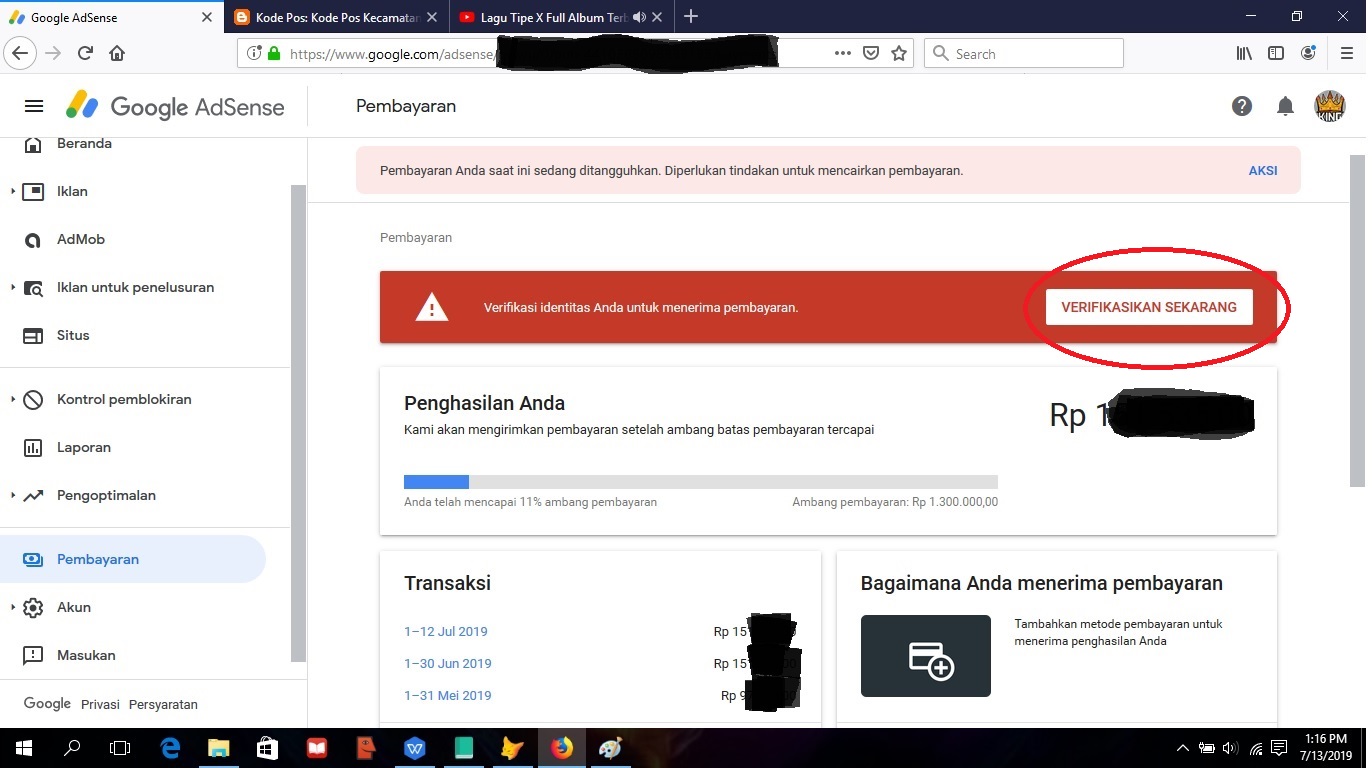Open transaction 1–12 Jul 2019
Screen dimensions: 1372x768
click(x=446, y=632)
